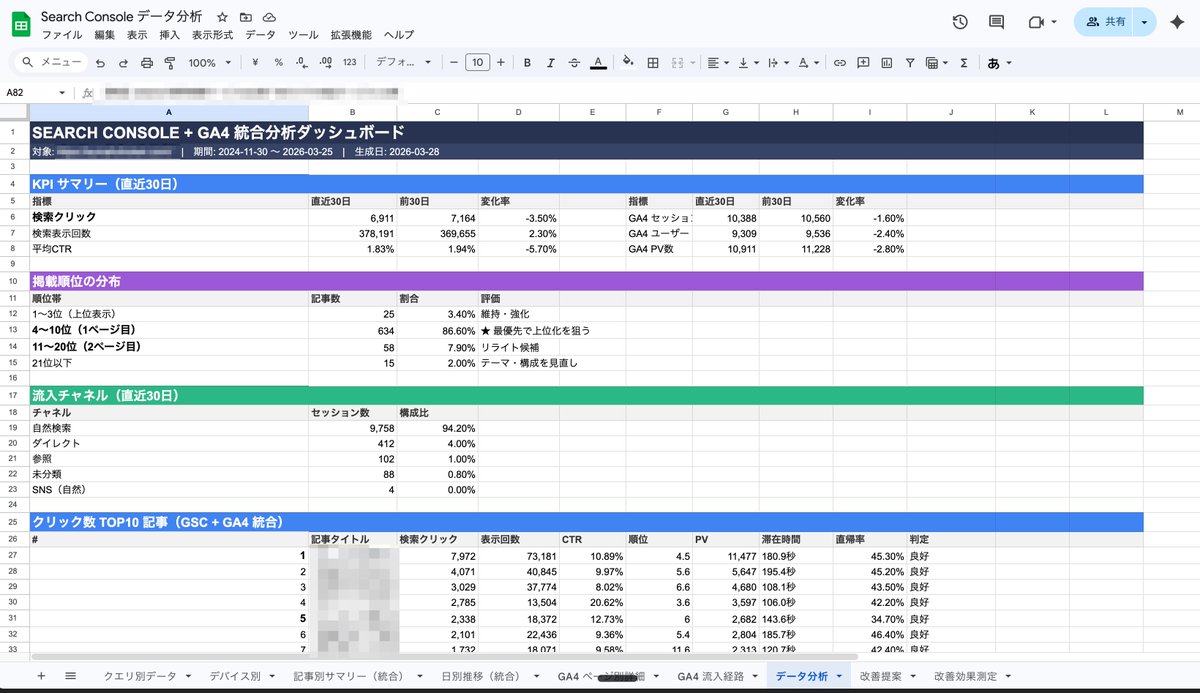Open the text color picker
This screenshot has width=1200, height=693.
tap(598, 62)
